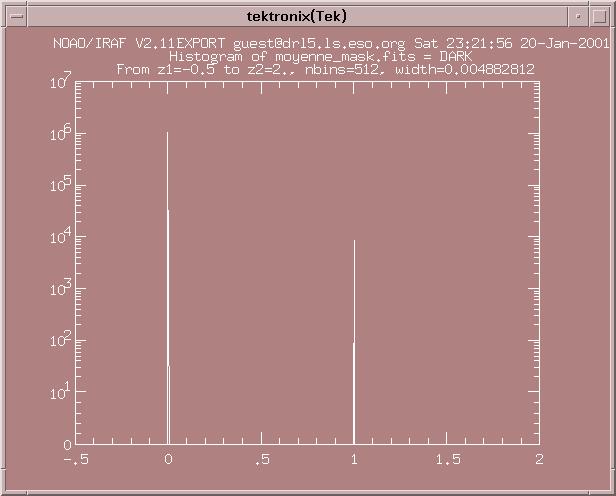
Task: Click the x-axis label 1.5
Action: pos(448,459)
